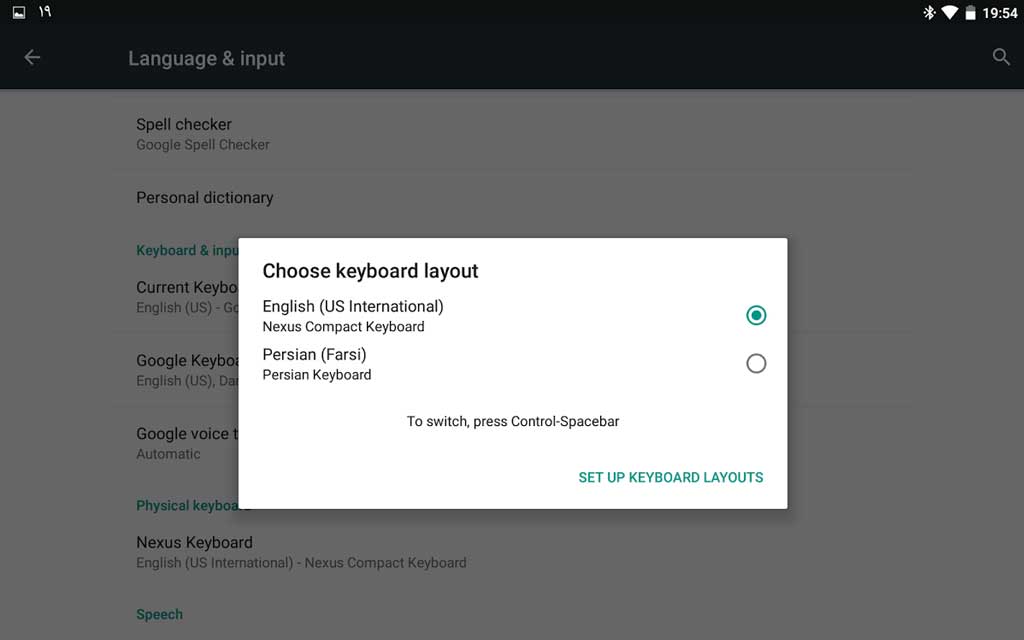Tap the battery icon in status bar

click(970, 13)
